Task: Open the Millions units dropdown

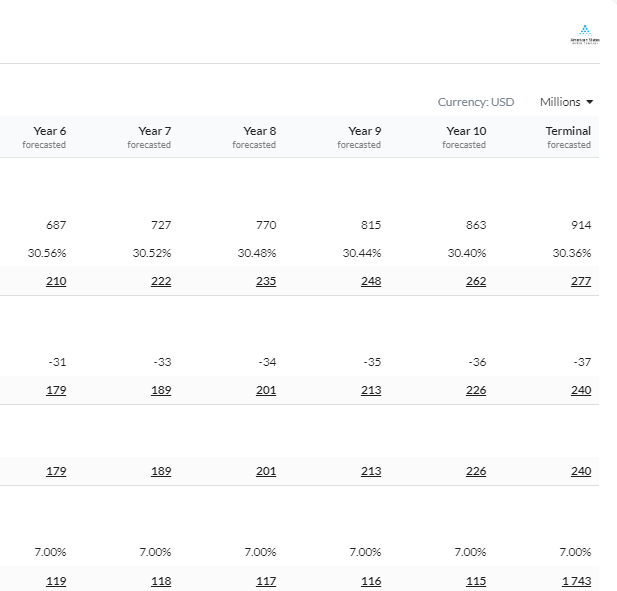Action: [567, 102]
